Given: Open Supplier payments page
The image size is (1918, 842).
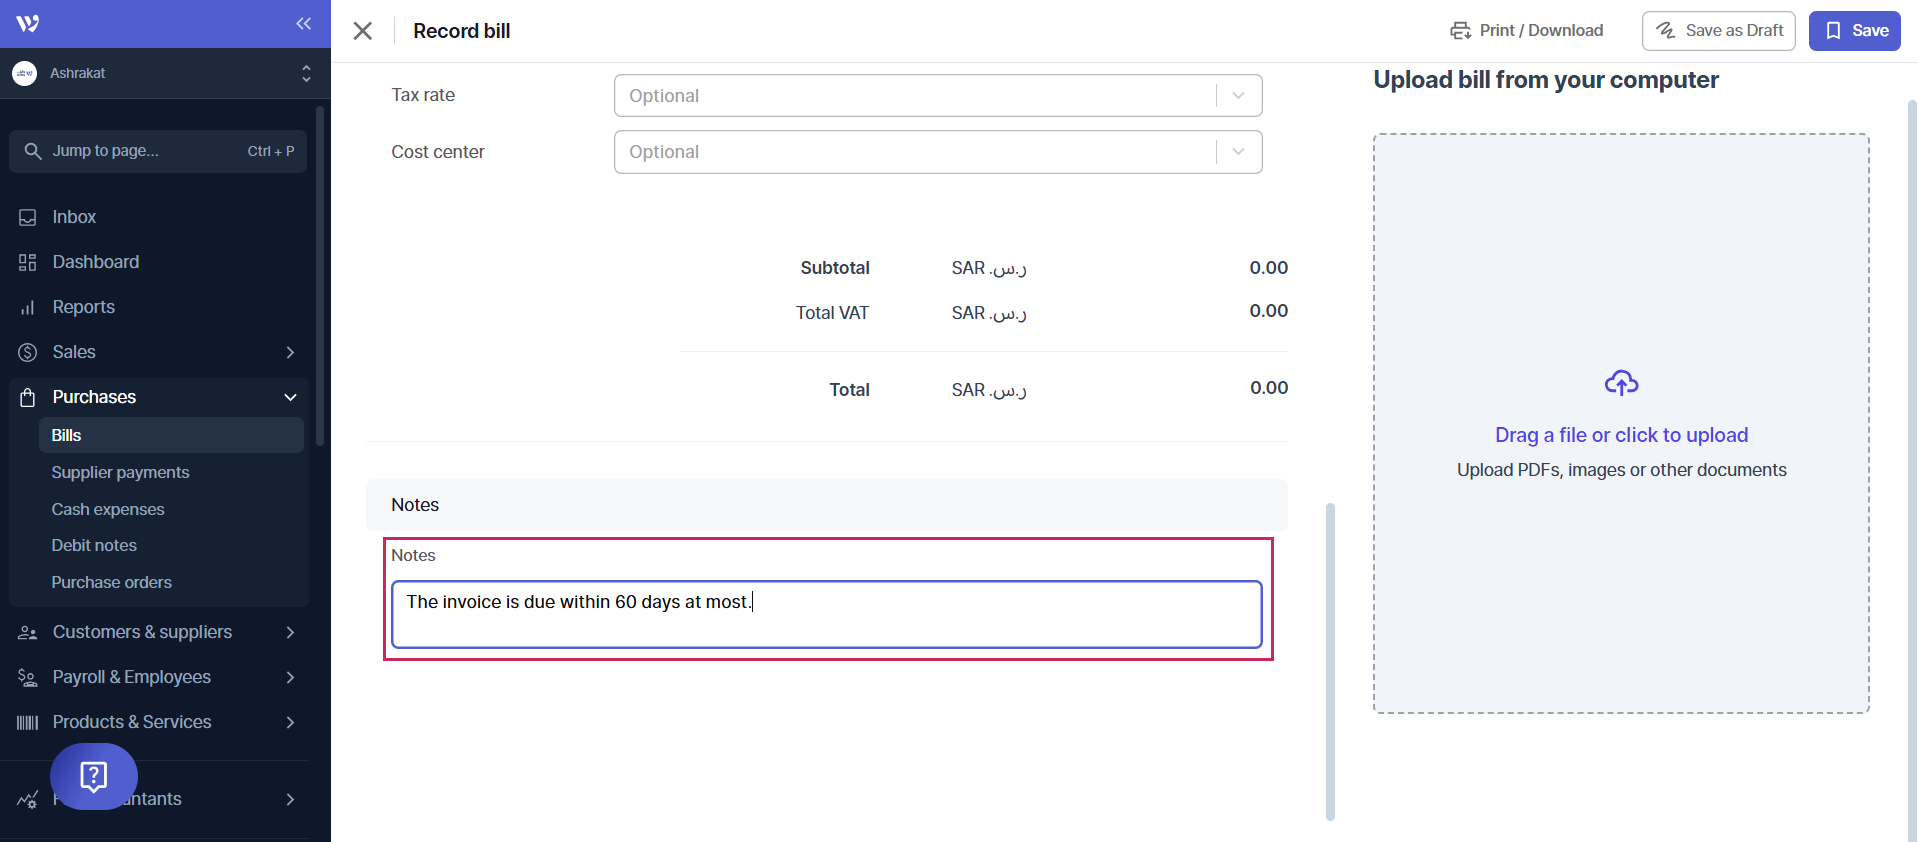Looking at the screenshot, I should [120, 472].
